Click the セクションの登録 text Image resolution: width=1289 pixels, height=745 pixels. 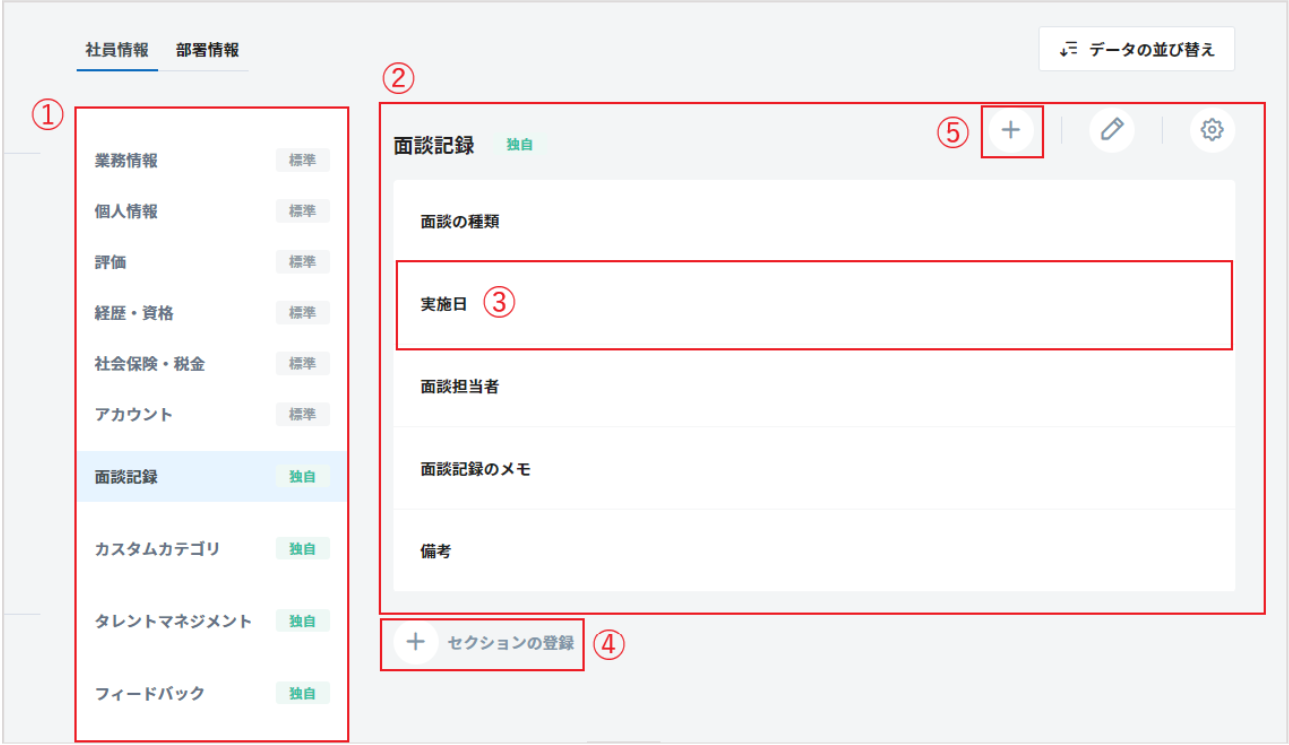(511, 643)
